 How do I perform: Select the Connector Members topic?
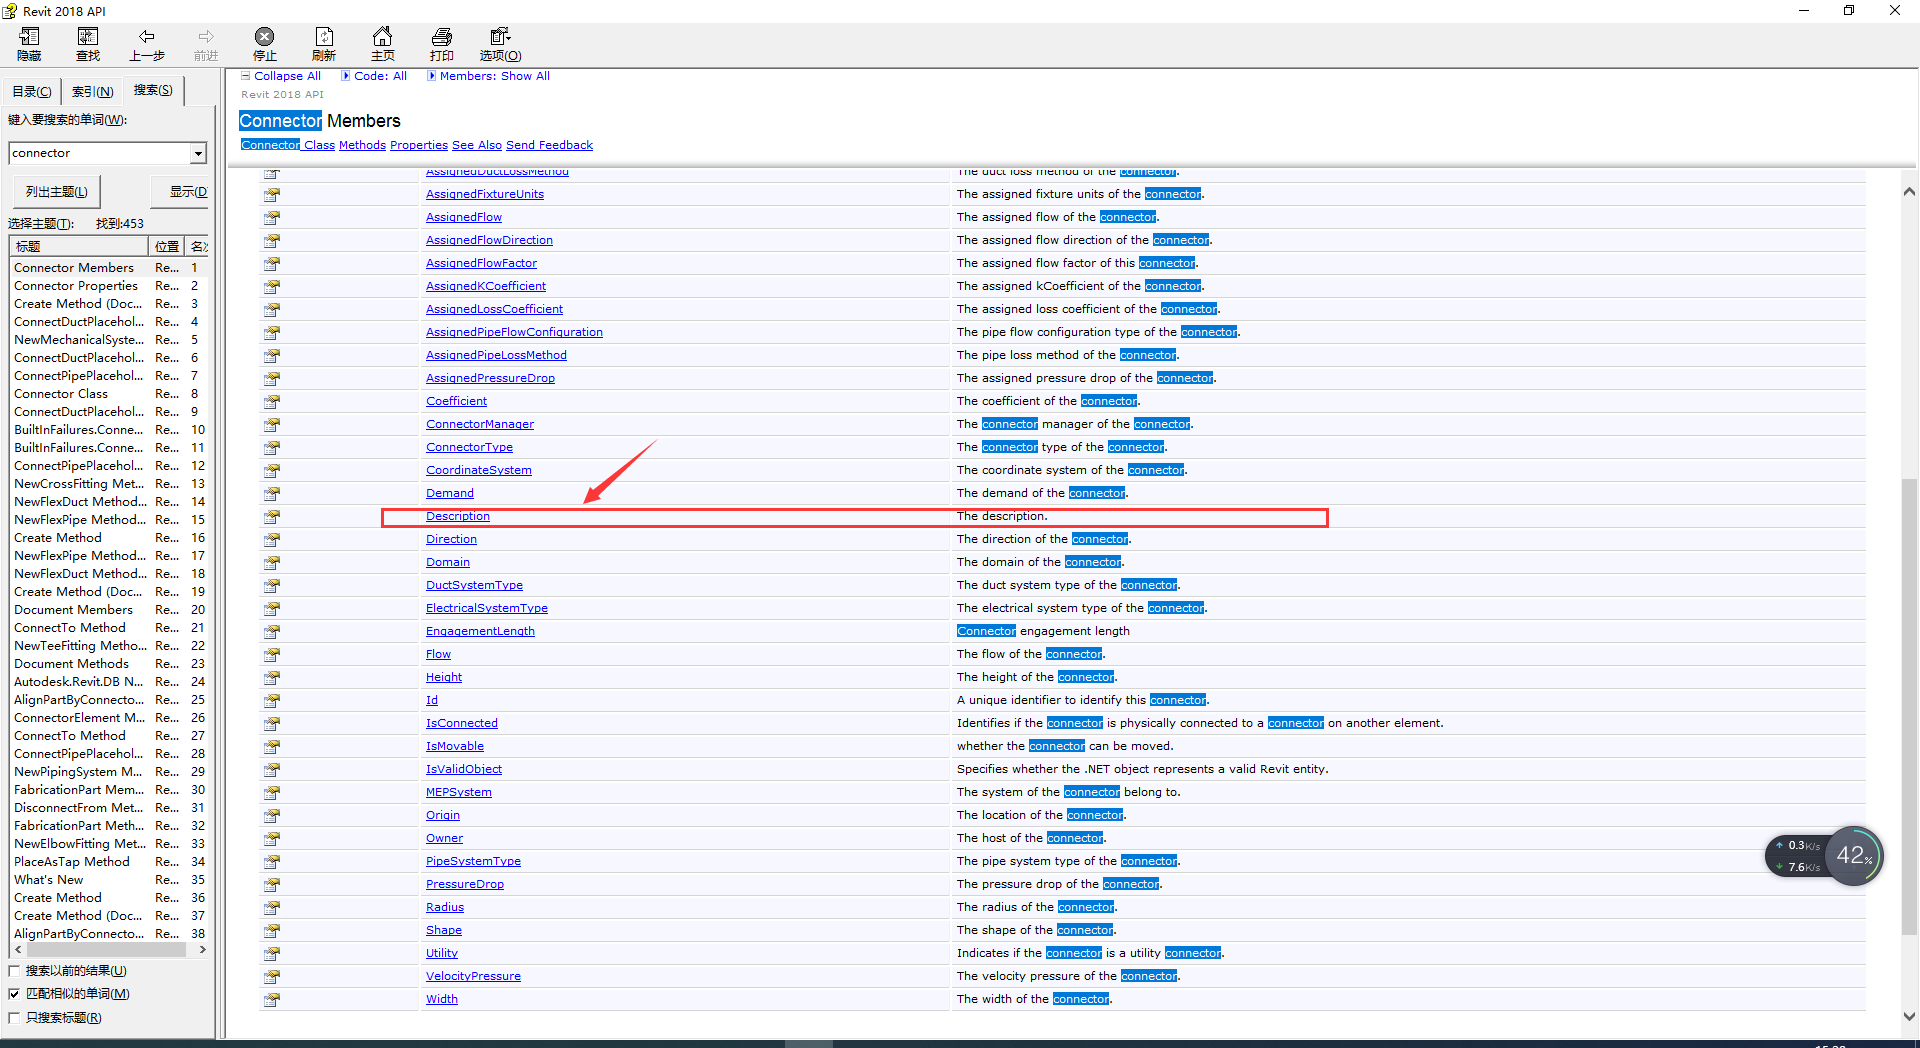point(74,268)
